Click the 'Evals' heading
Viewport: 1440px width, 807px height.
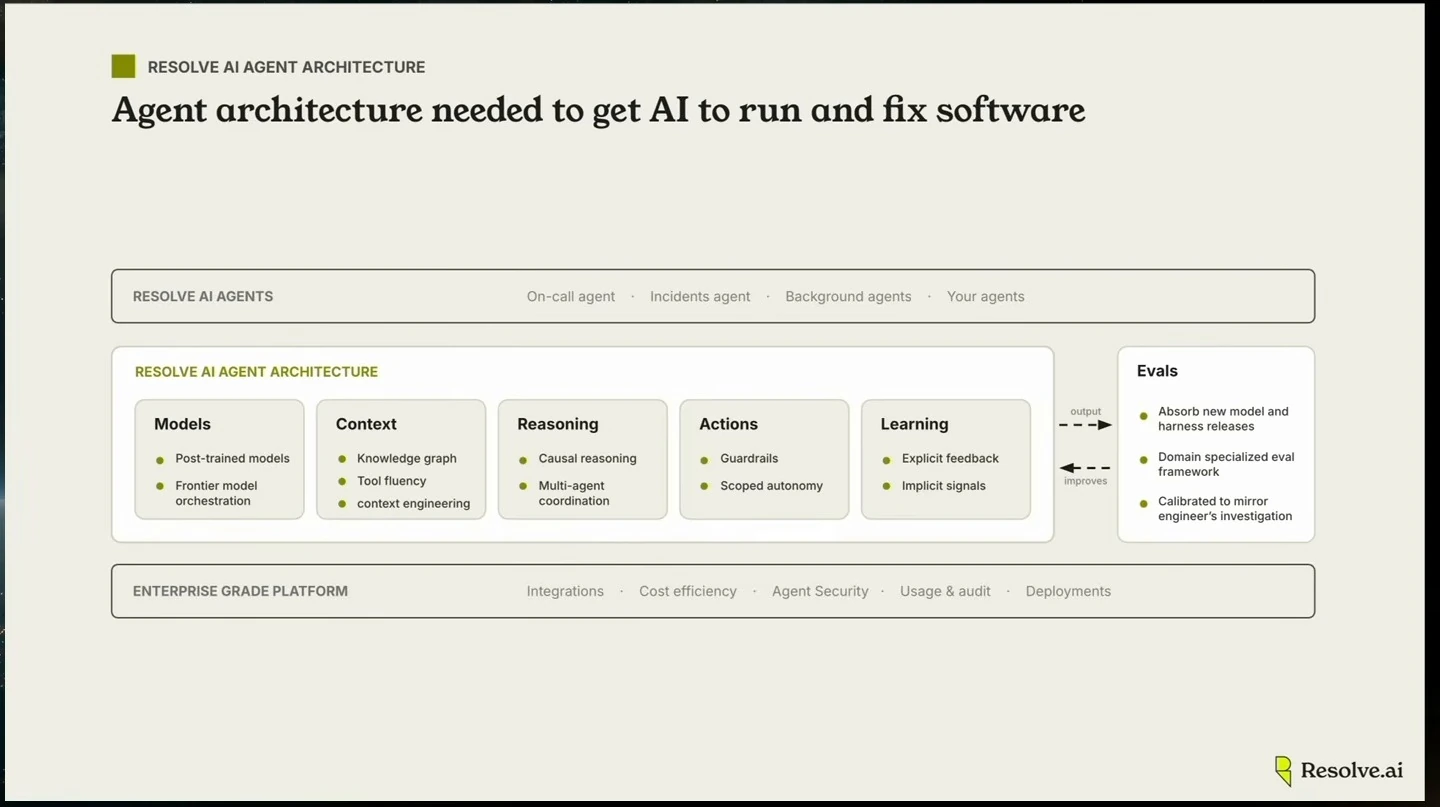[1157, 371]
